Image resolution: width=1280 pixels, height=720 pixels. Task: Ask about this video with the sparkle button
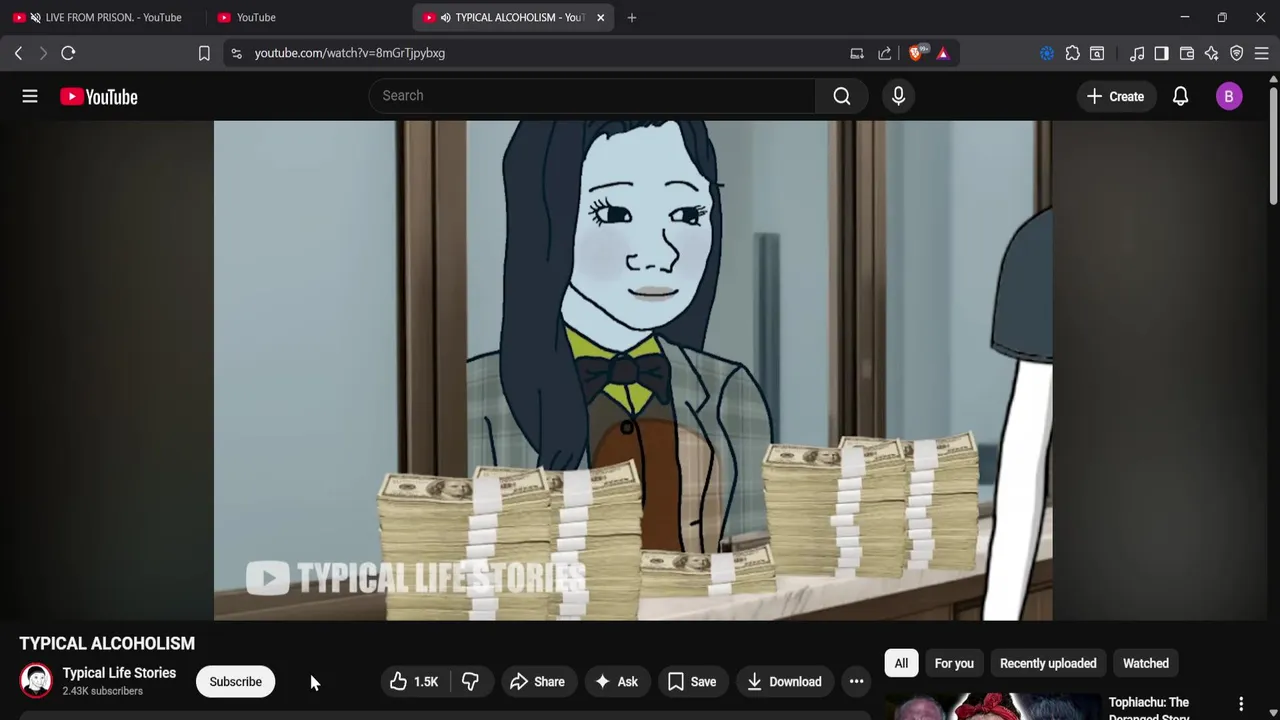(x=616, y=682)
